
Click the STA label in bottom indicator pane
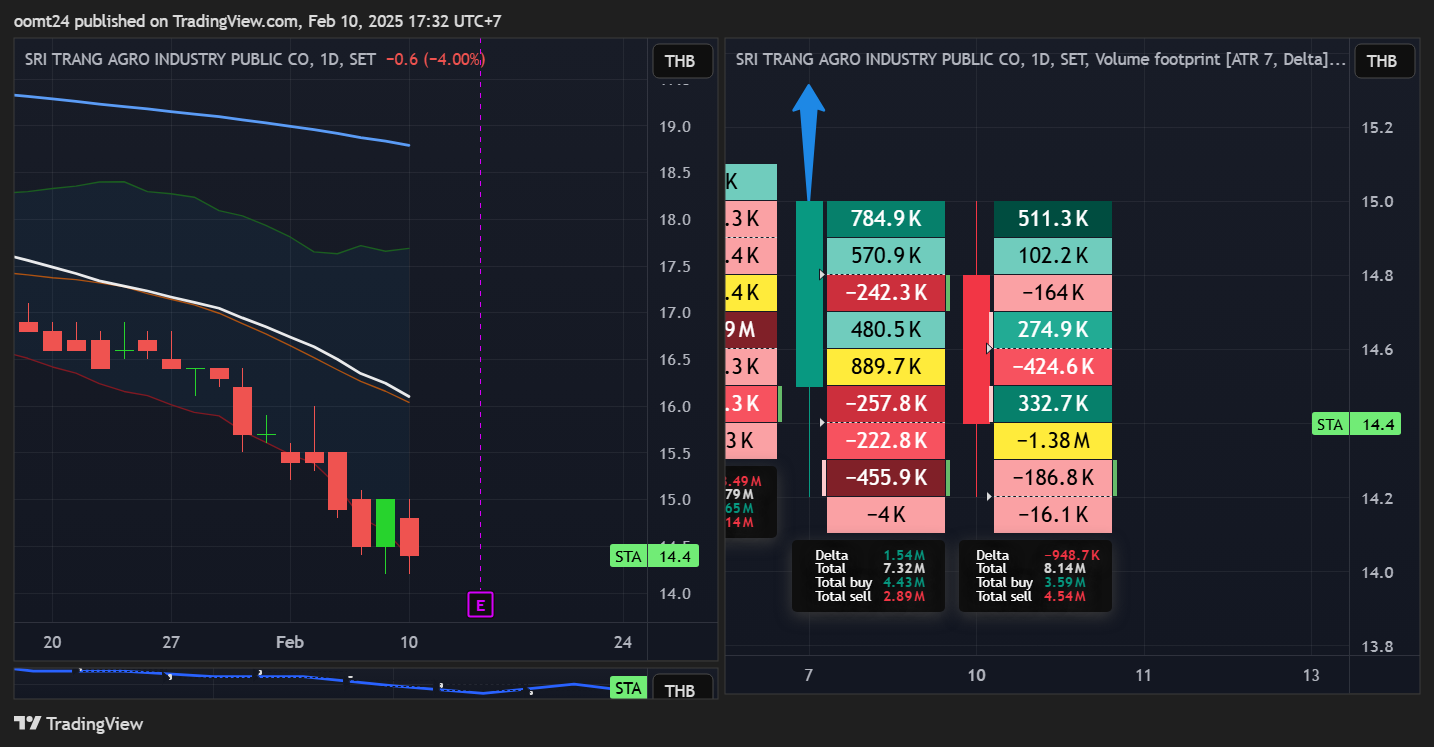point(627,688)
